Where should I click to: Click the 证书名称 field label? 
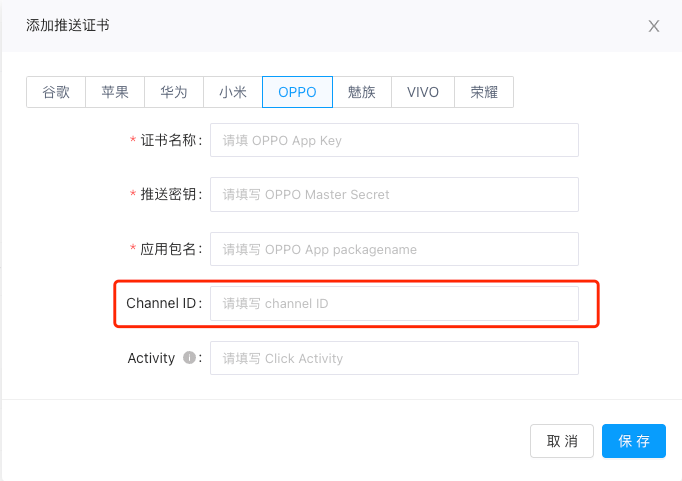pyautogui.click(x=170, y=141)
